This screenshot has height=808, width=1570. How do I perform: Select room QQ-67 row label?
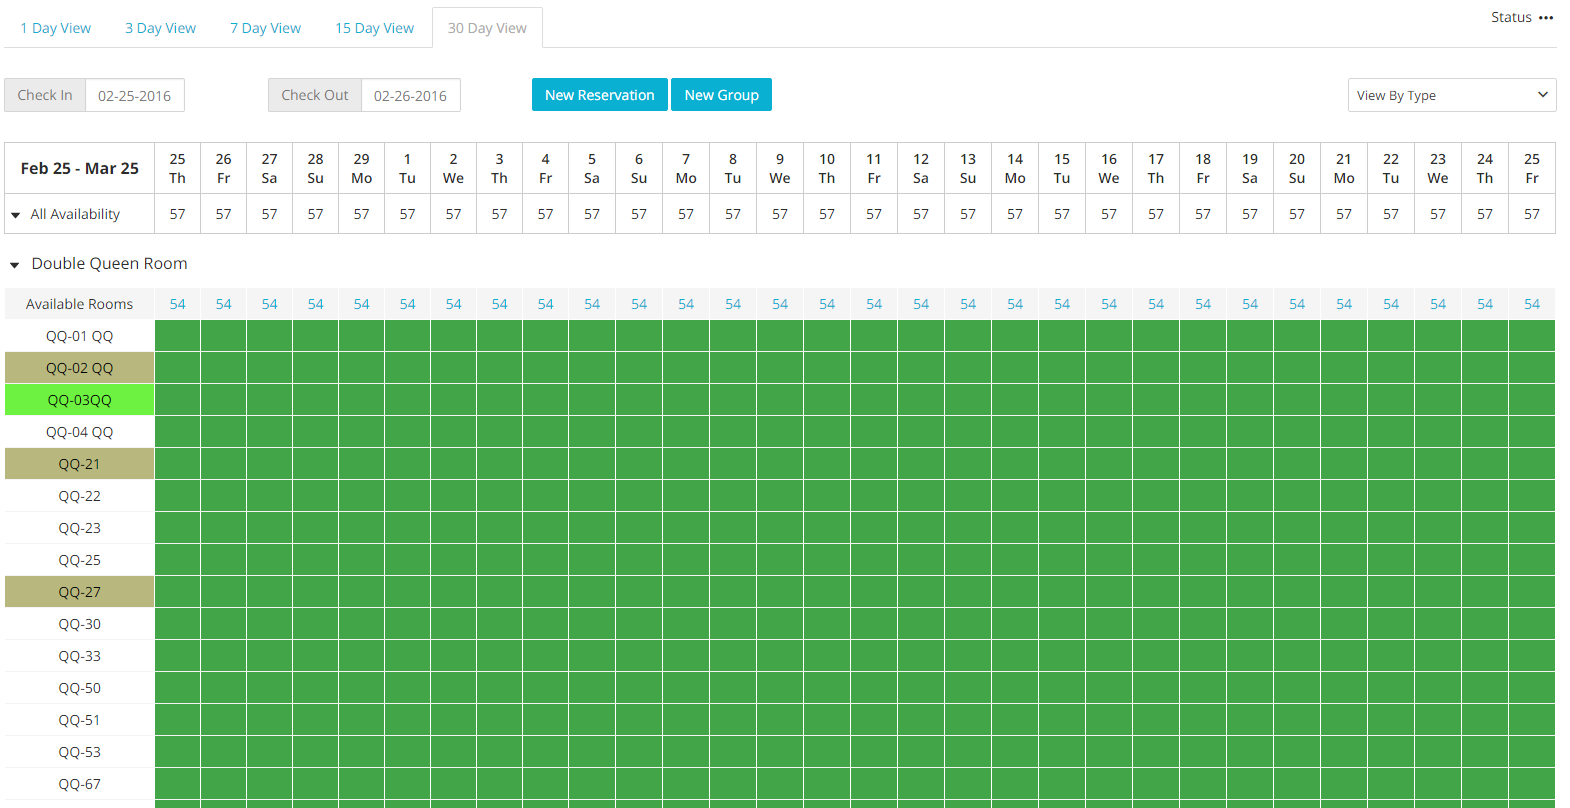[79, 784]
